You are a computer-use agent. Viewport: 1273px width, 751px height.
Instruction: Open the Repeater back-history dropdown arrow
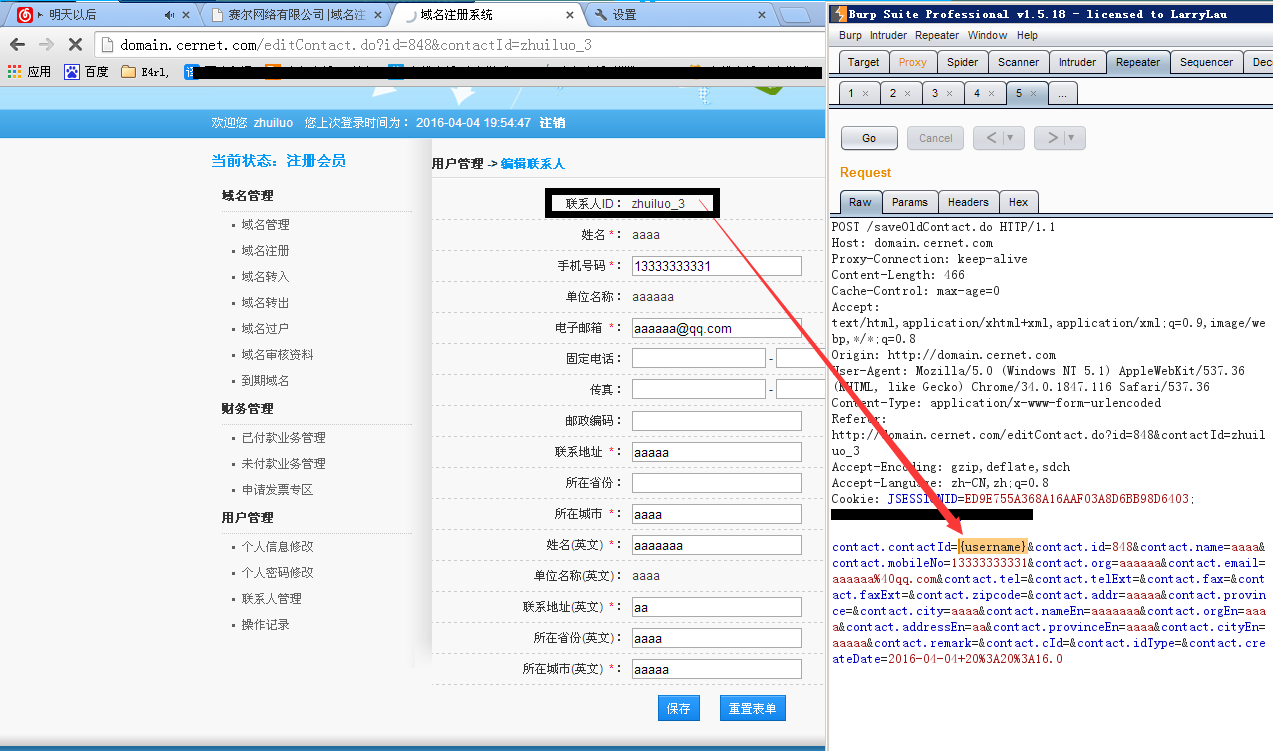pyautogui.click(x=1012, y=138)
